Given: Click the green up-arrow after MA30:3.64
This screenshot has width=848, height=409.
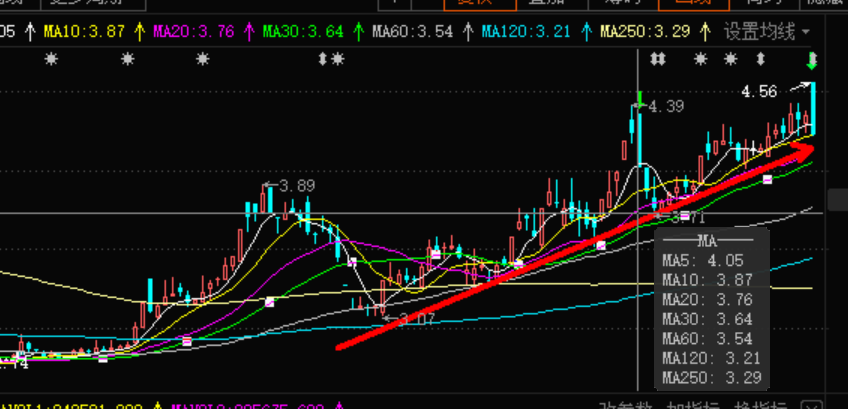Looking at the screenshot, I should 356,32.
